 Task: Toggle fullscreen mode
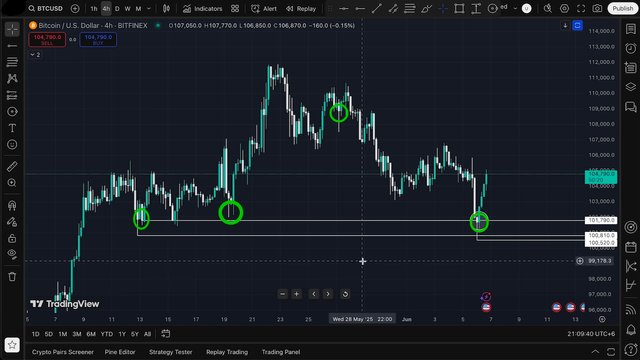[x=581, y=8]
